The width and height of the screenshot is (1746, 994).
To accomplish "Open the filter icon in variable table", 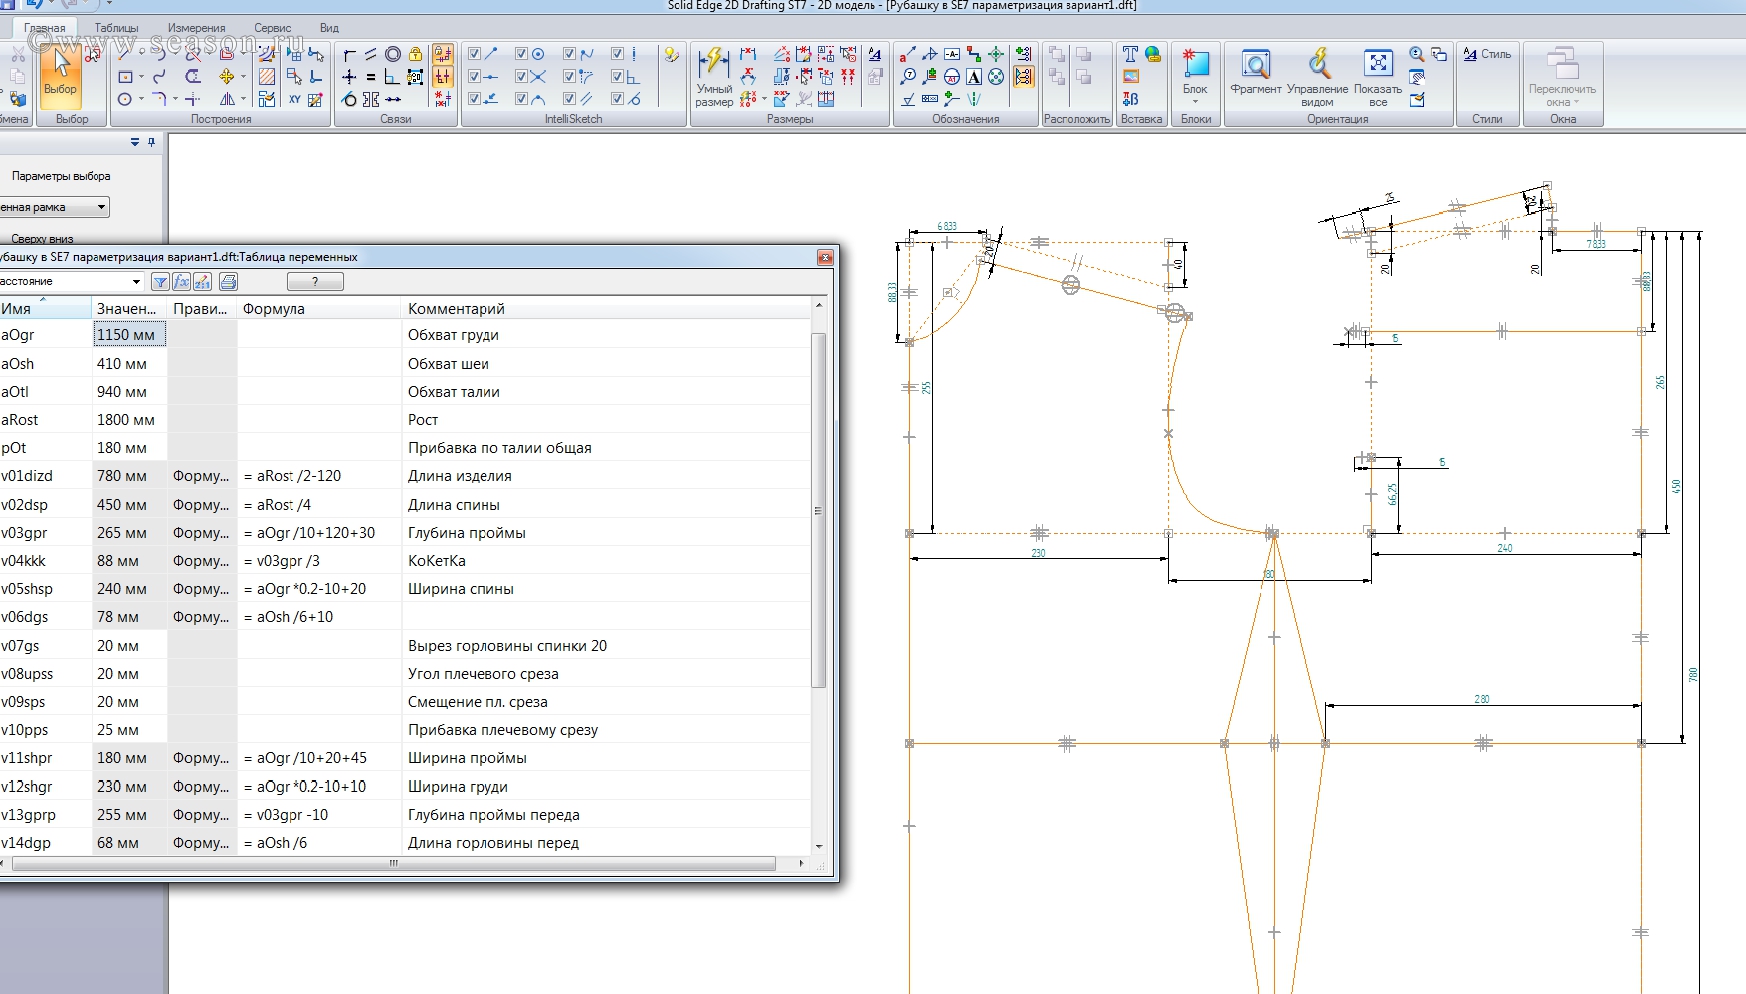I will tap(160, 282).
